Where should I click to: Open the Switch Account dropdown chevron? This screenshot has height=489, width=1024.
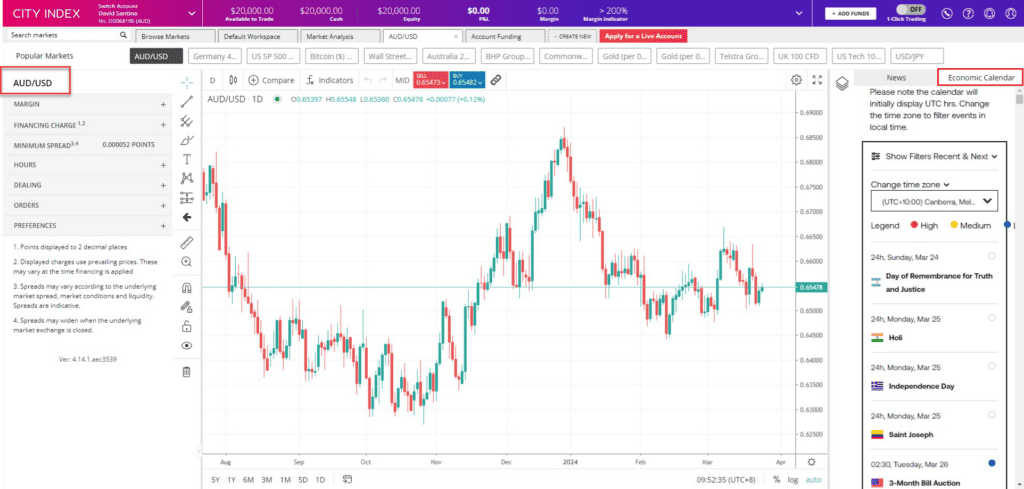click(x=191, y=13)
